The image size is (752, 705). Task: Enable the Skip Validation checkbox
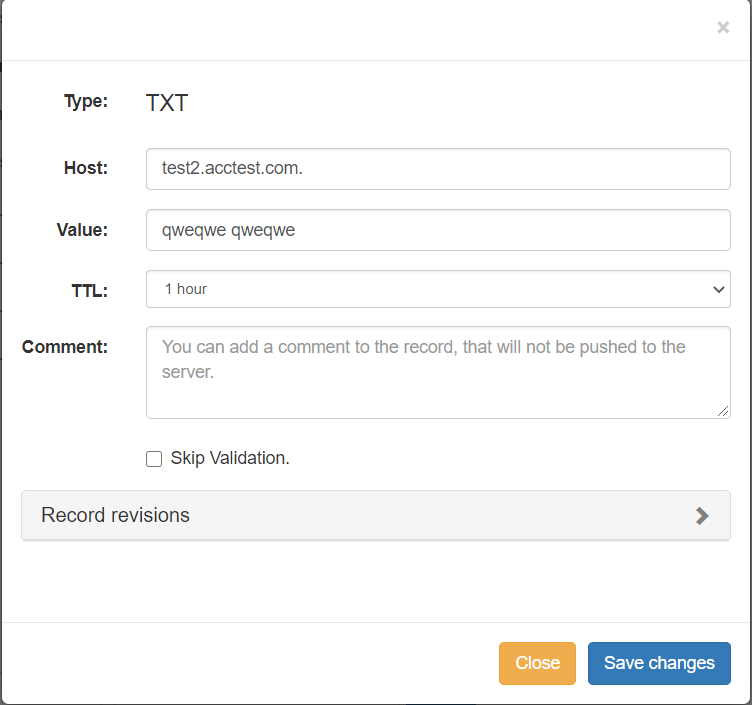[x=154, y=459]
